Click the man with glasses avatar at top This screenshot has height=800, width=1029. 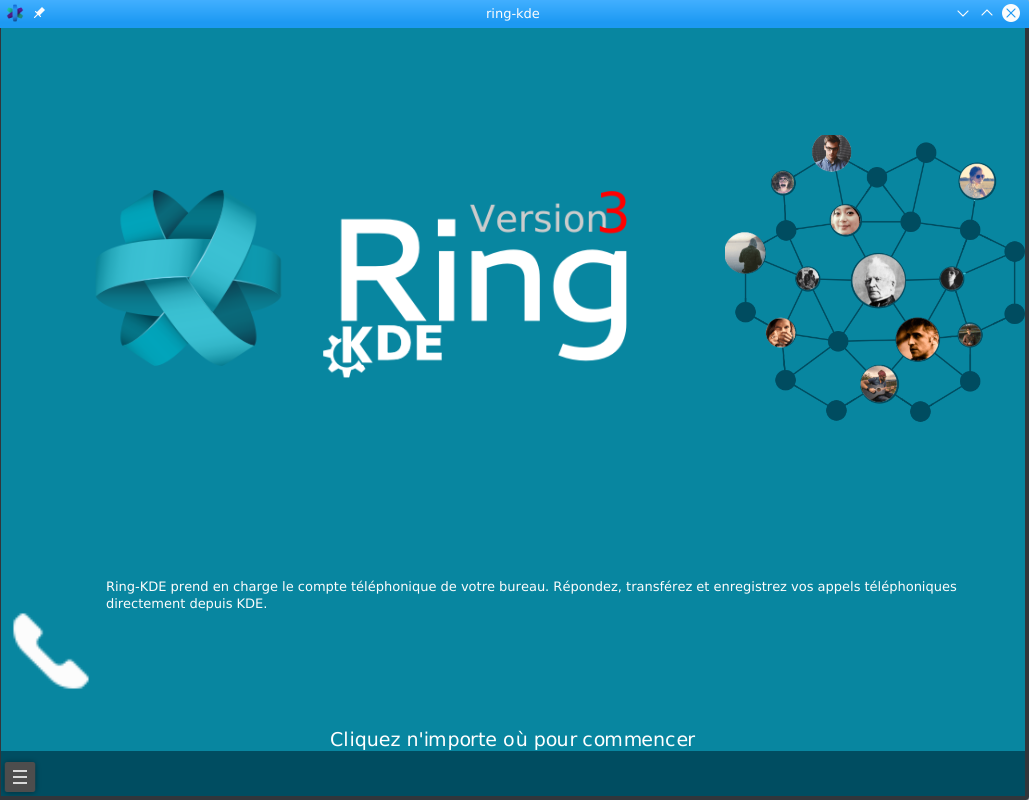pyautogui.click(x=831, y=153)
